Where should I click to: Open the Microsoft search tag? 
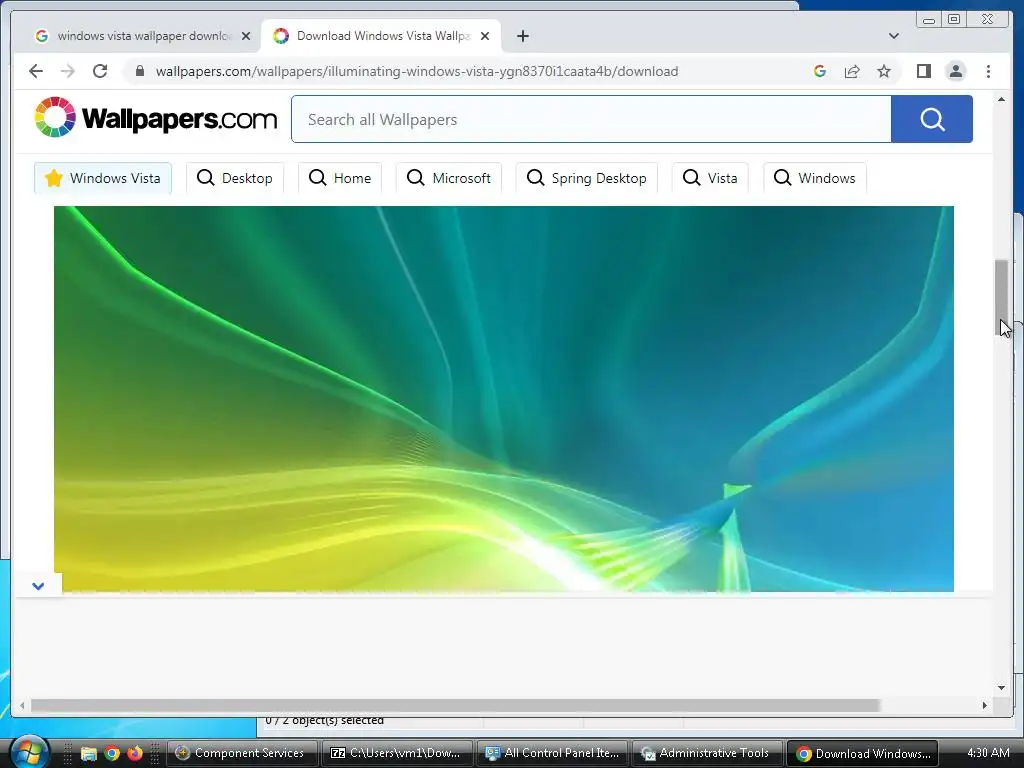[449, 178]
